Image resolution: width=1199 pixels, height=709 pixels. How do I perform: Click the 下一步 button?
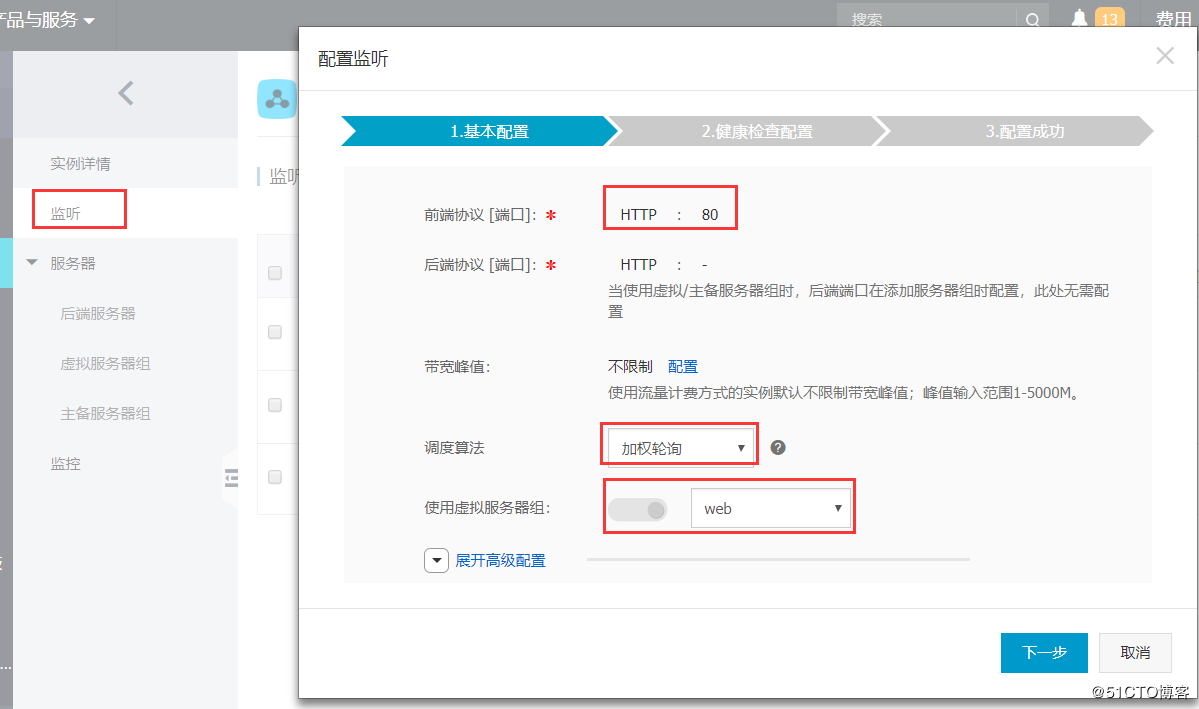(1044, 652)
